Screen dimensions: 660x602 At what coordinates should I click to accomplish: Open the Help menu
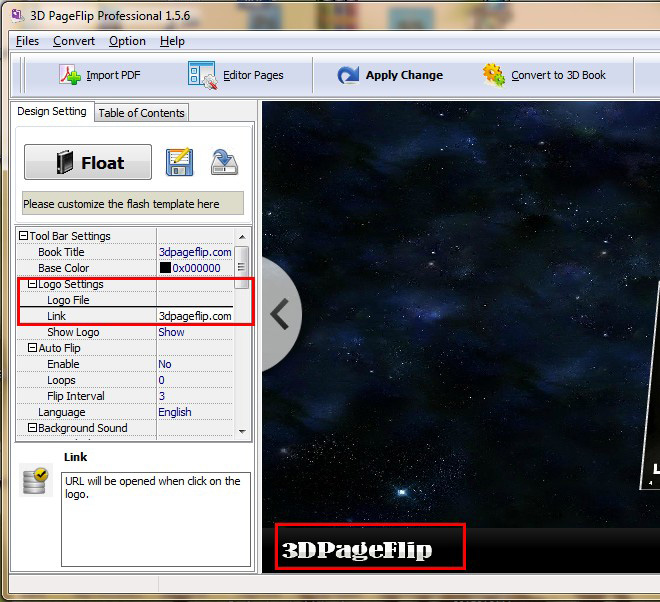tap(172, 41)
